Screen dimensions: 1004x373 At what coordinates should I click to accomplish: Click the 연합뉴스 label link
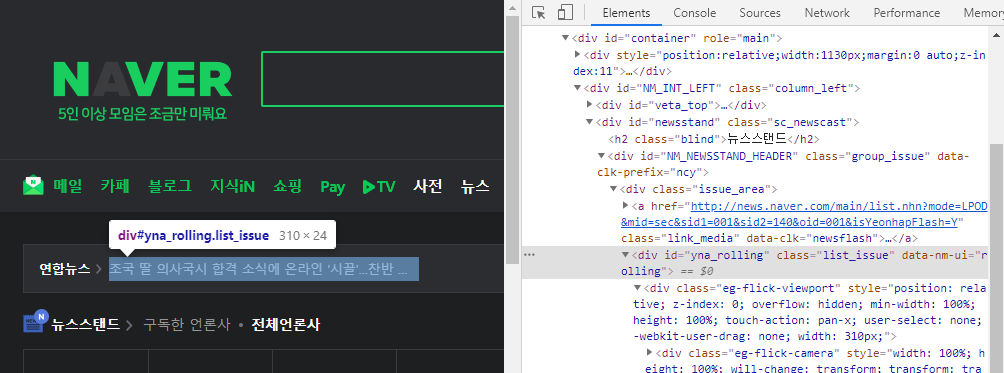point(65,269)
